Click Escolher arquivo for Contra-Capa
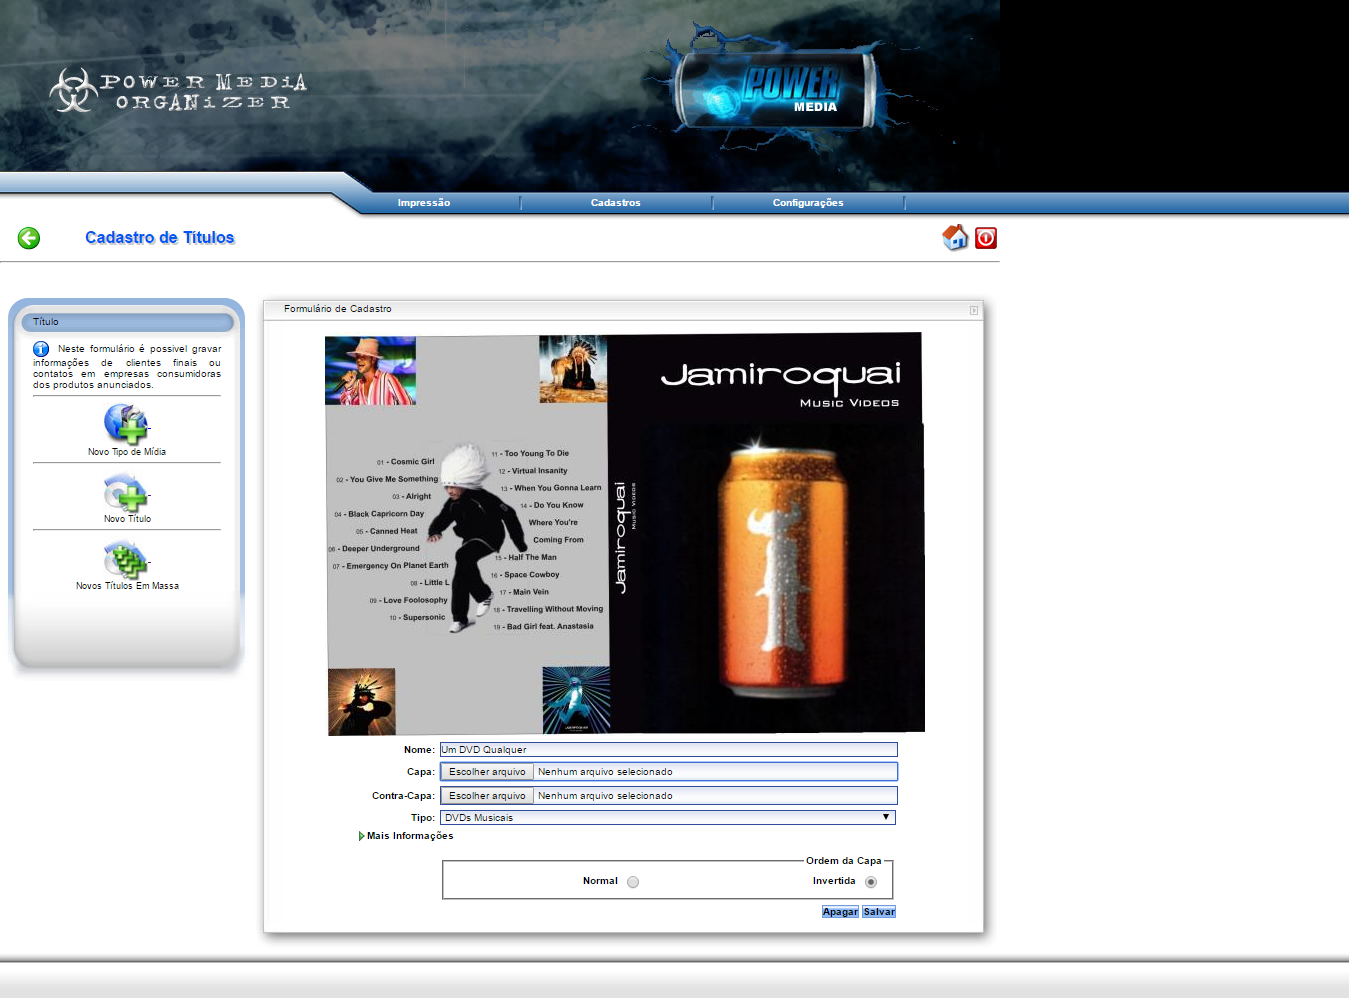Screen dimensions: 1349x998 (x=487, y=796)
